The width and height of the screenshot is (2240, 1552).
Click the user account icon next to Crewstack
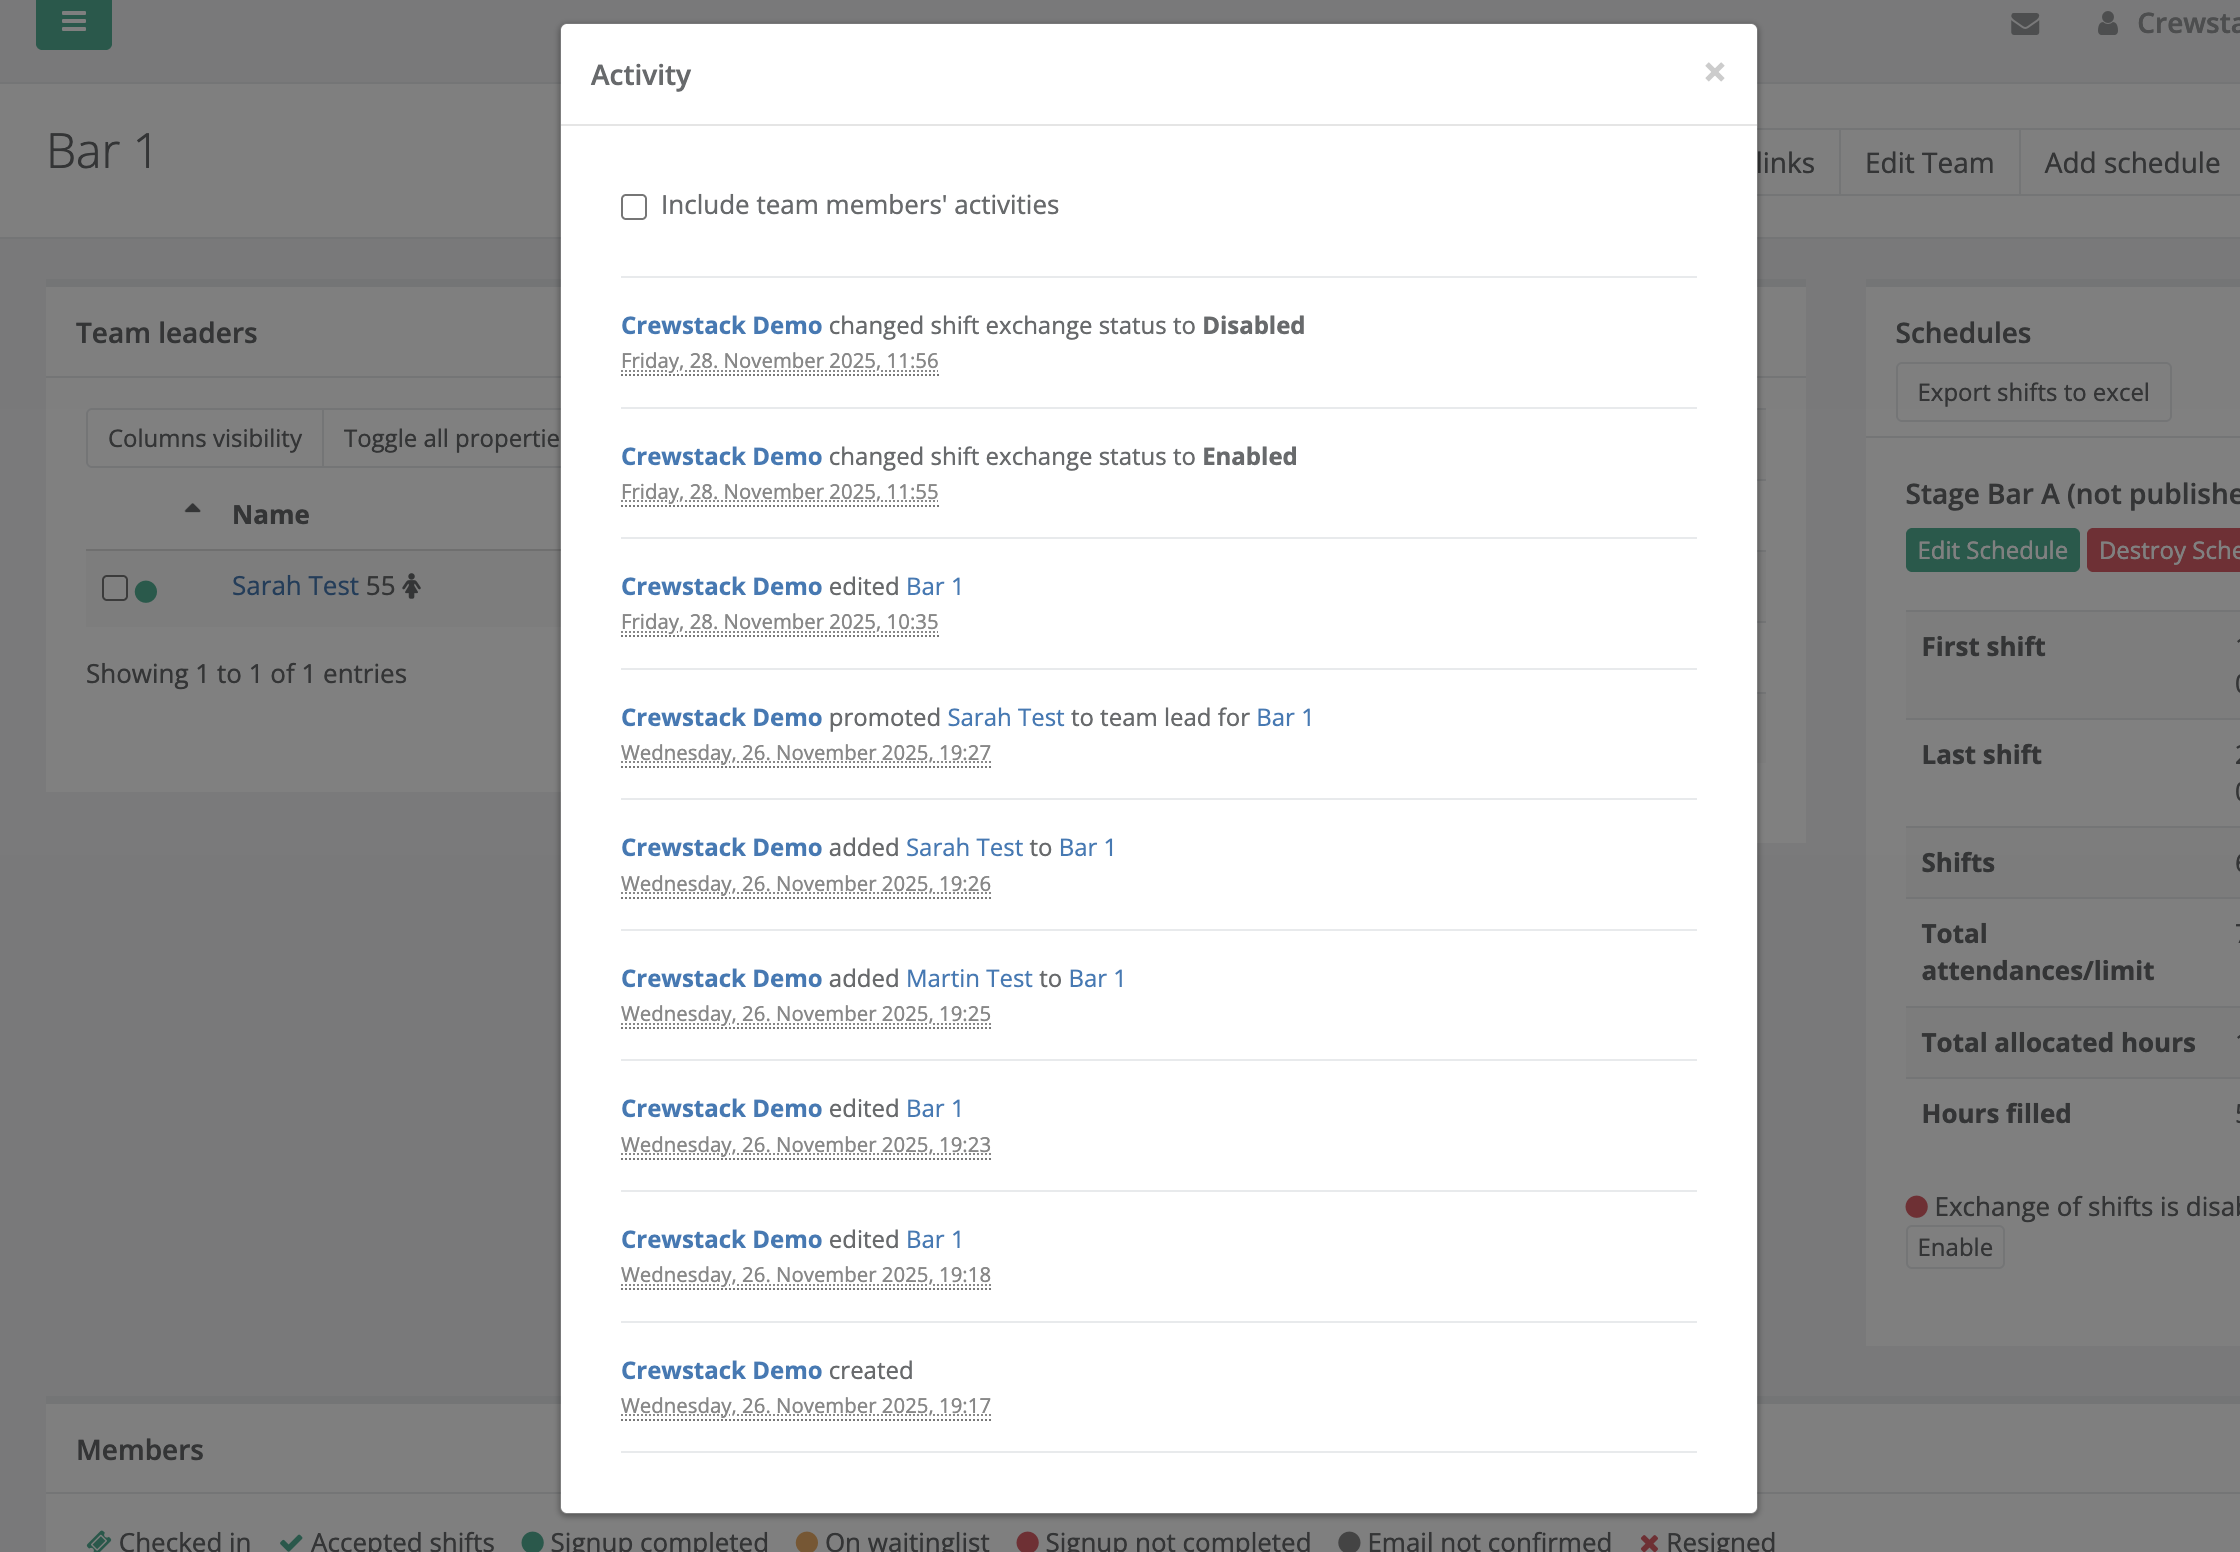2107,23
